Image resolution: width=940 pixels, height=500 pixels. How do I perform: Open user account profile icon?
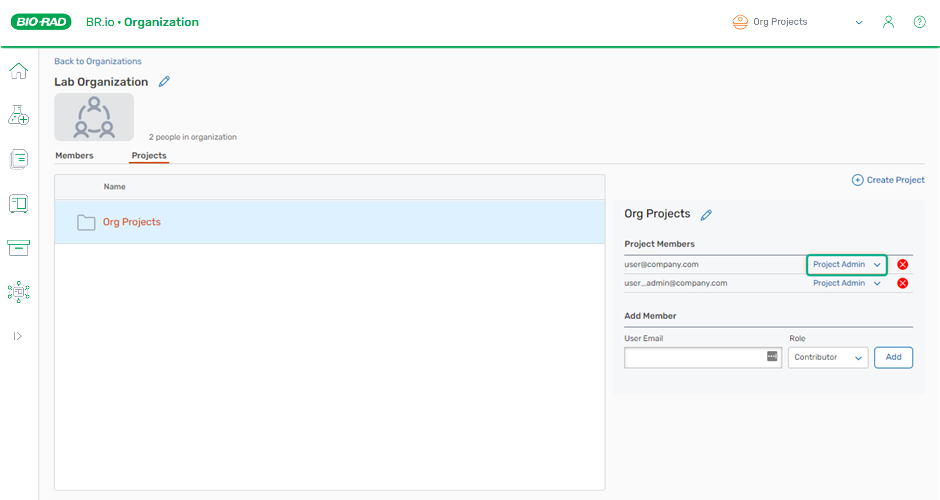point(888,22)
